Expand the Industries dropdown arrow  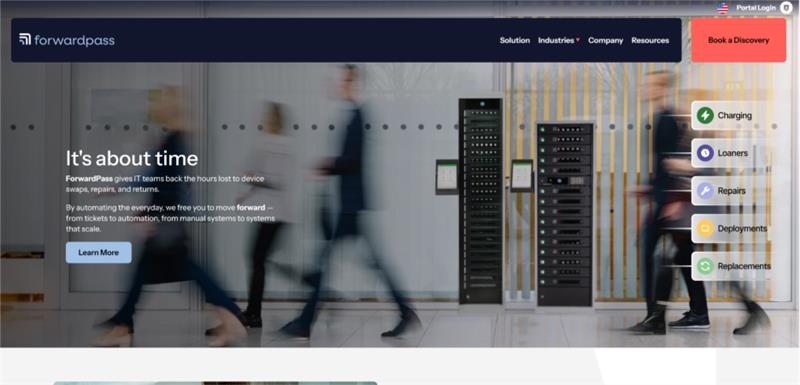click(x=578, y=40)
